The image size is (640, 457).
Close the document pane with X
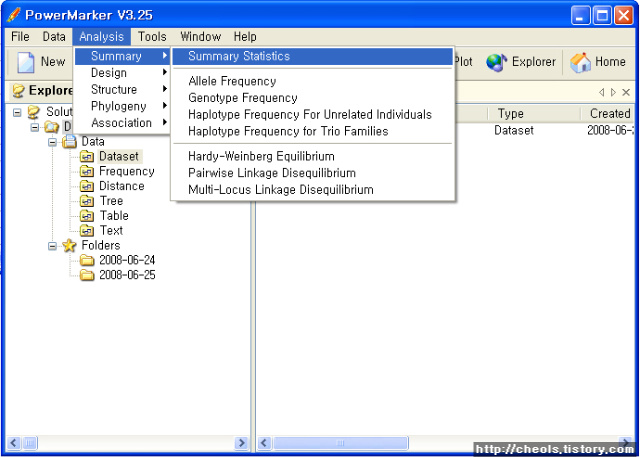tap(626, 93)
